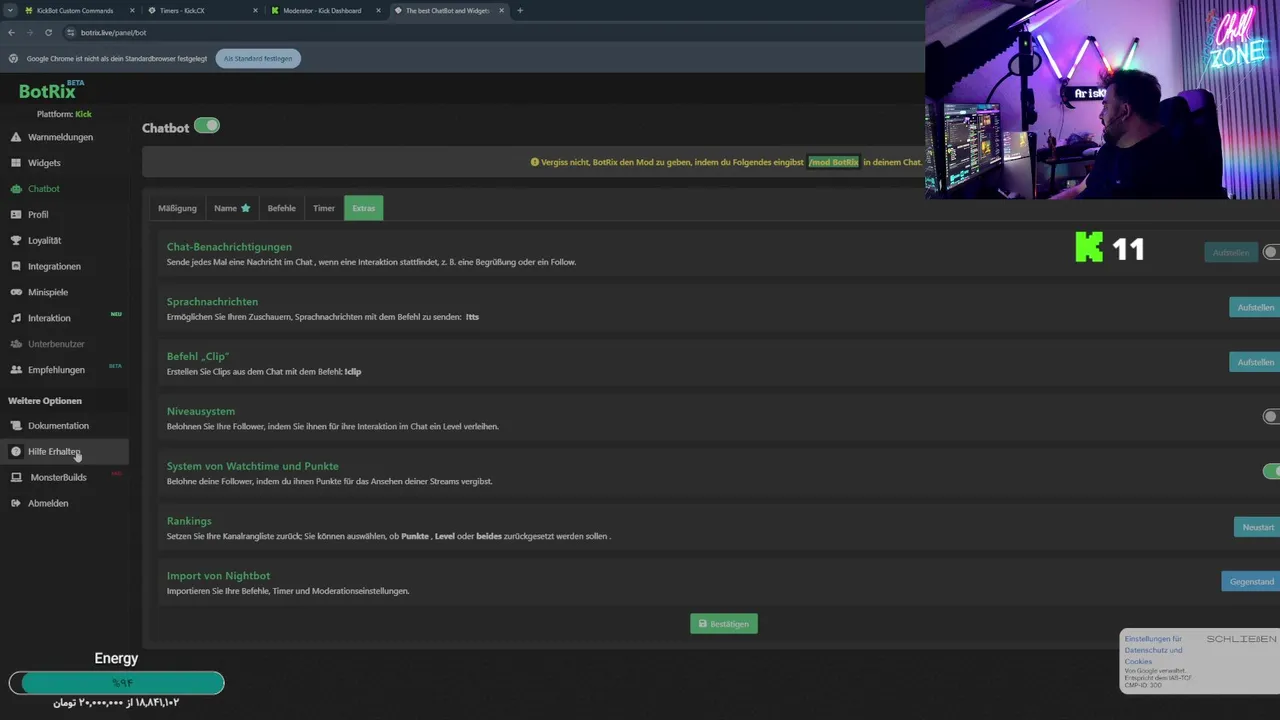Viewport: 1280px width, 720px height.
Task: Switch to the Mäßigung tab
Action: tap(177, 208)
